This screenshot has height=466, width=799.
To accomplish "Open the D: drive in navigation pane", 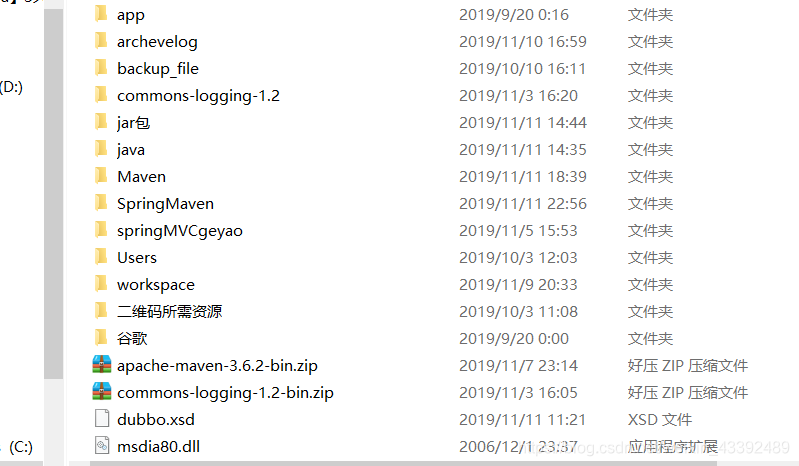I will coord(11,87).
